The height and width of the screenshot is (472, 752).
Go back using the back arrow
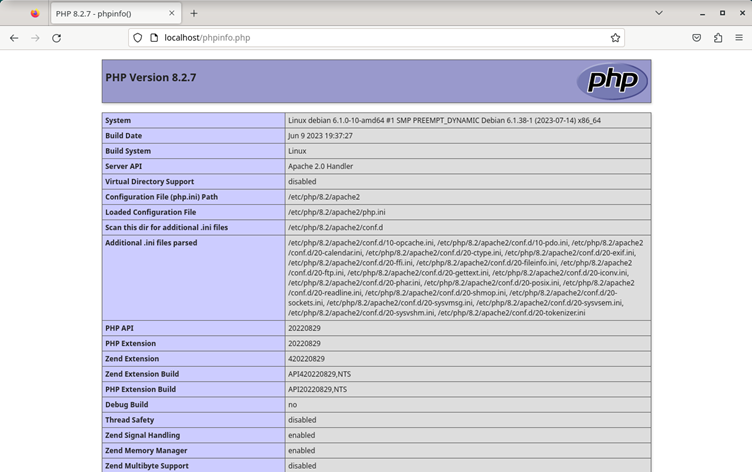(14, 38)
